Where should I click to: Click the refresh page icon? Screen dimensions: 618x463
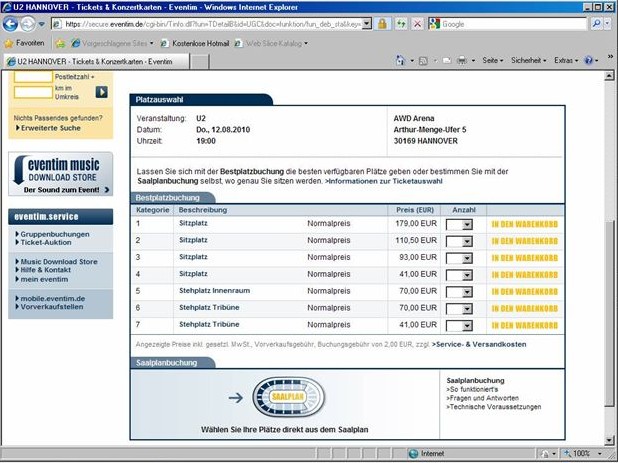click(402, 23)
